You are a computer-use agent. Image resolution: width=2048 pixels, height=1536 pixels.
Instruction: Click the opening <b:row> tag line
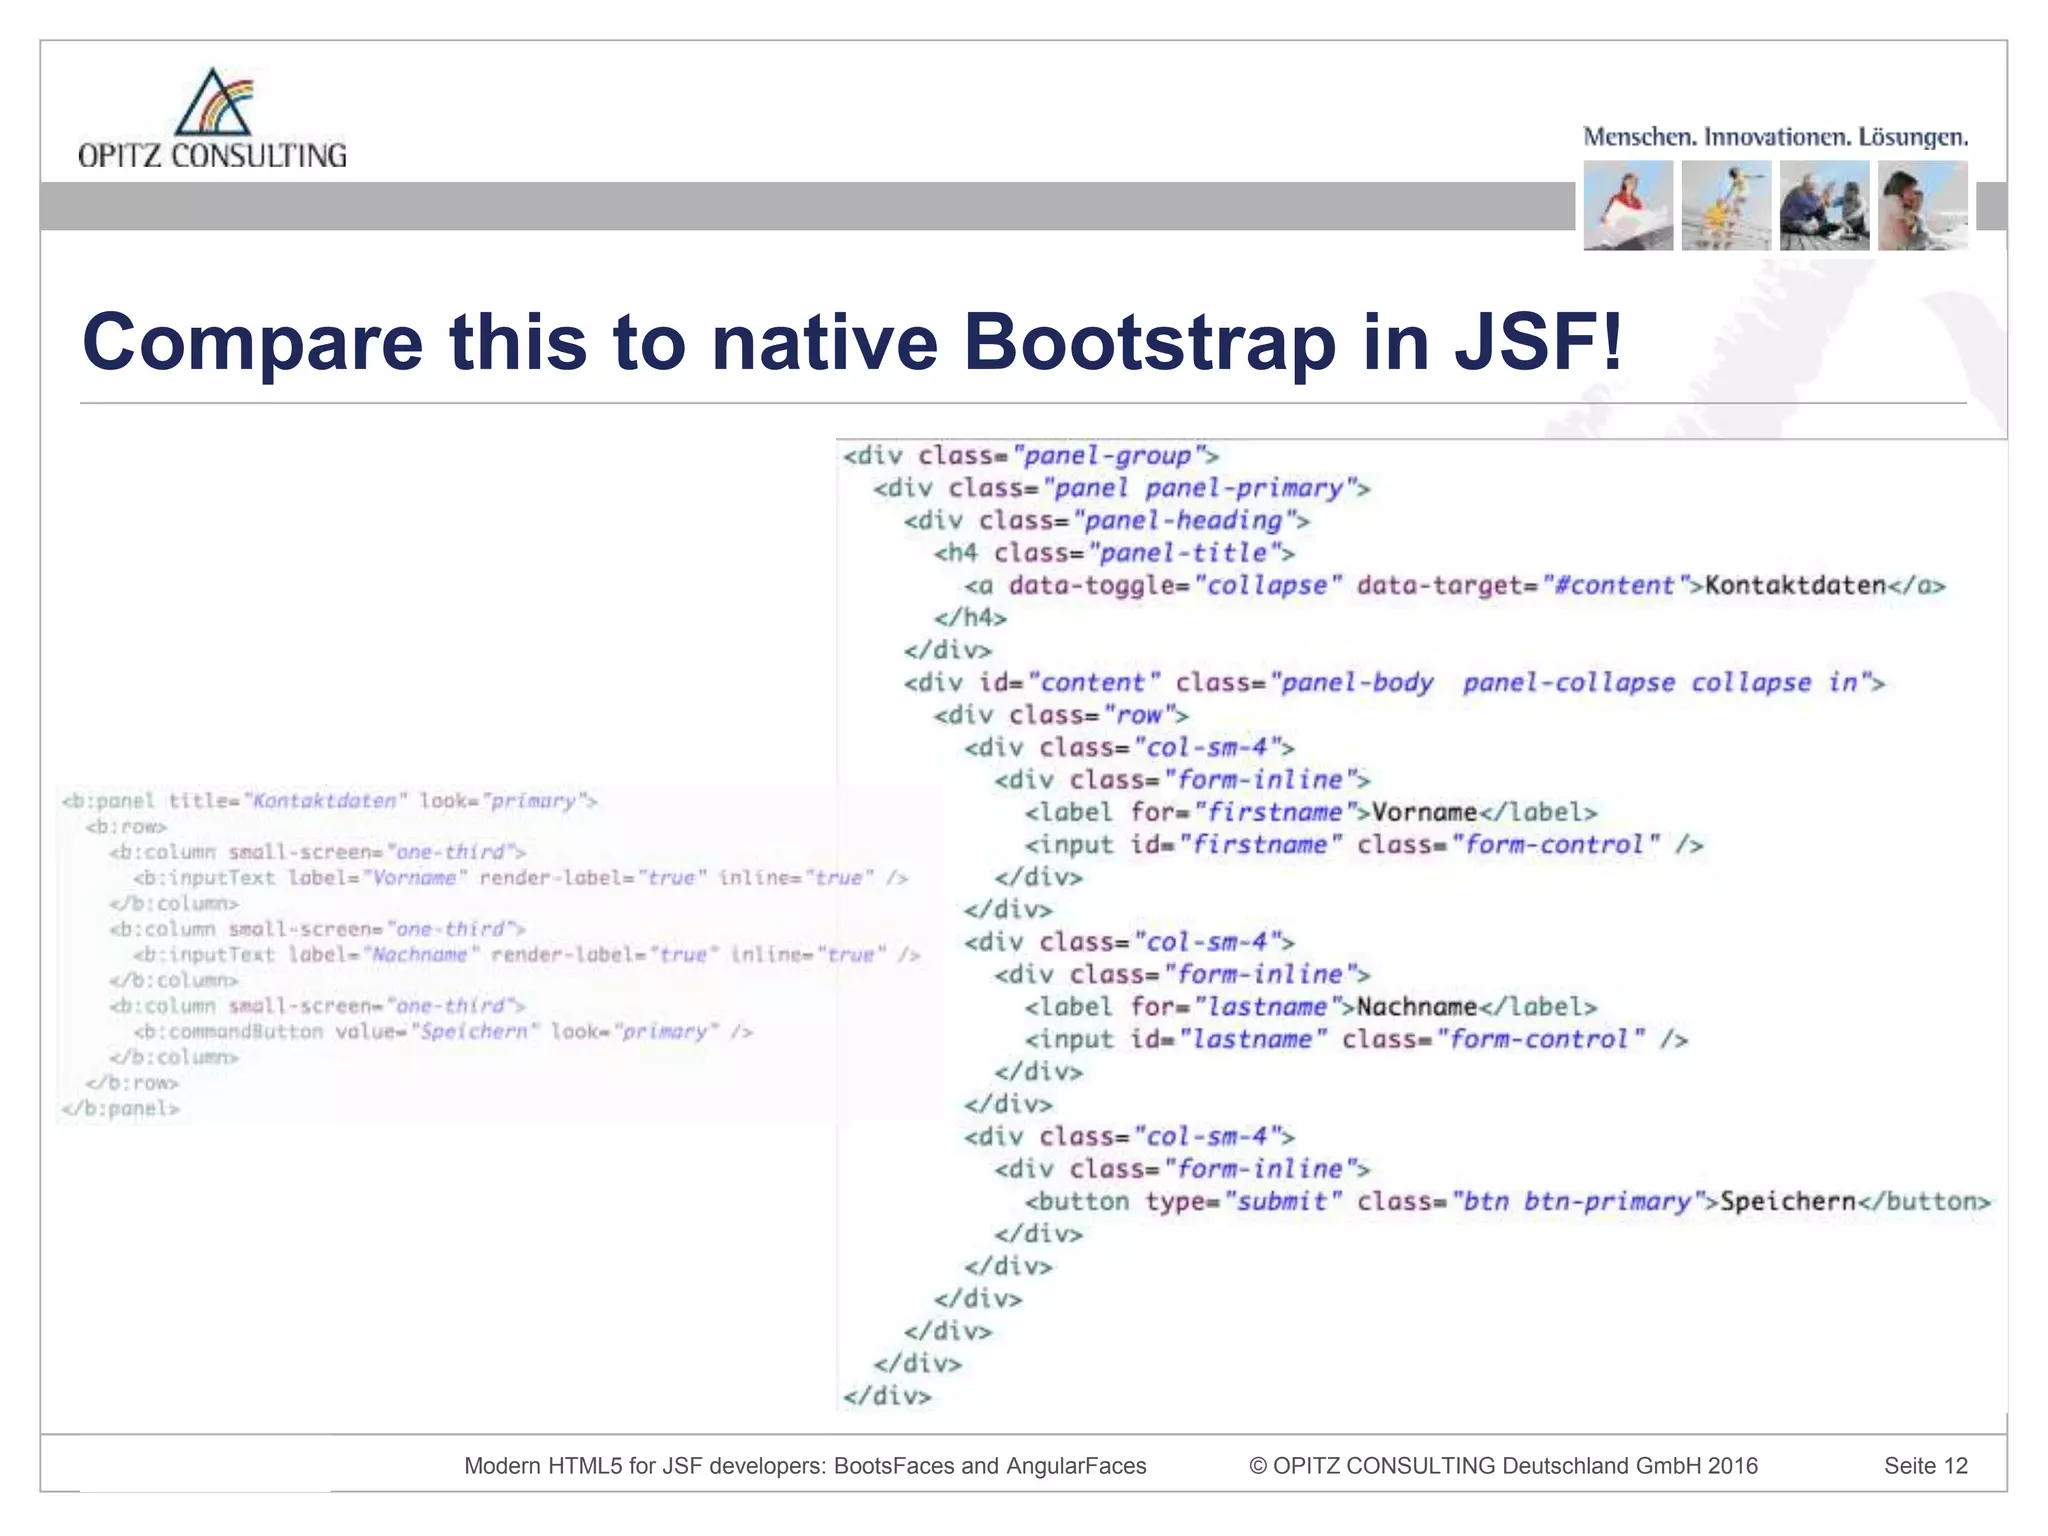tap(126, 827)
